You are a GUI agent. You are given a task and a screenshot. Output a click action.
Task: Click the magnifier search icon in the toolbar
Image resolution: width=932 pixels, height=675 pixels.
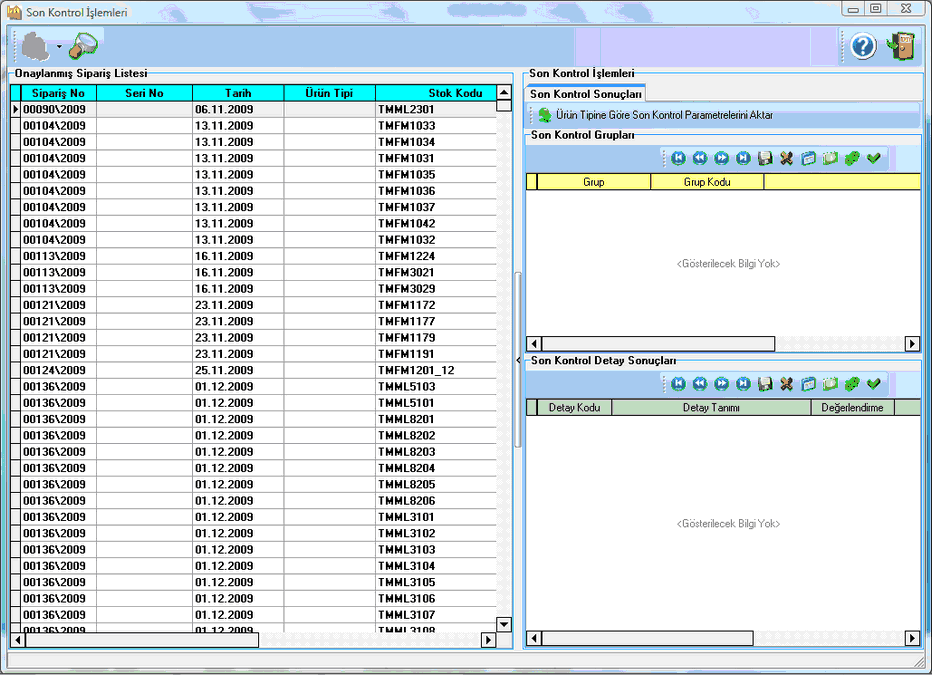(x=83, y=46)
